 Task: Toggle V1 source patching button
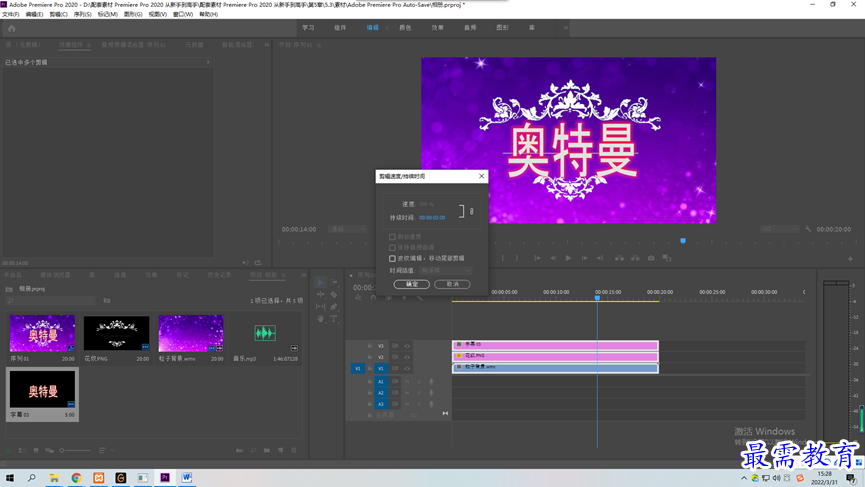point(357,368)
